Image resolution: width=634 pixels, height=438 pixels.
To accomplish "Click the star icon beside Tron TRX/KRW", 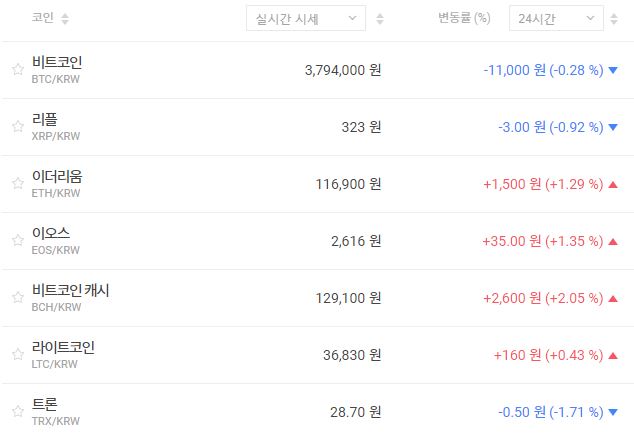I will (17, 411).
